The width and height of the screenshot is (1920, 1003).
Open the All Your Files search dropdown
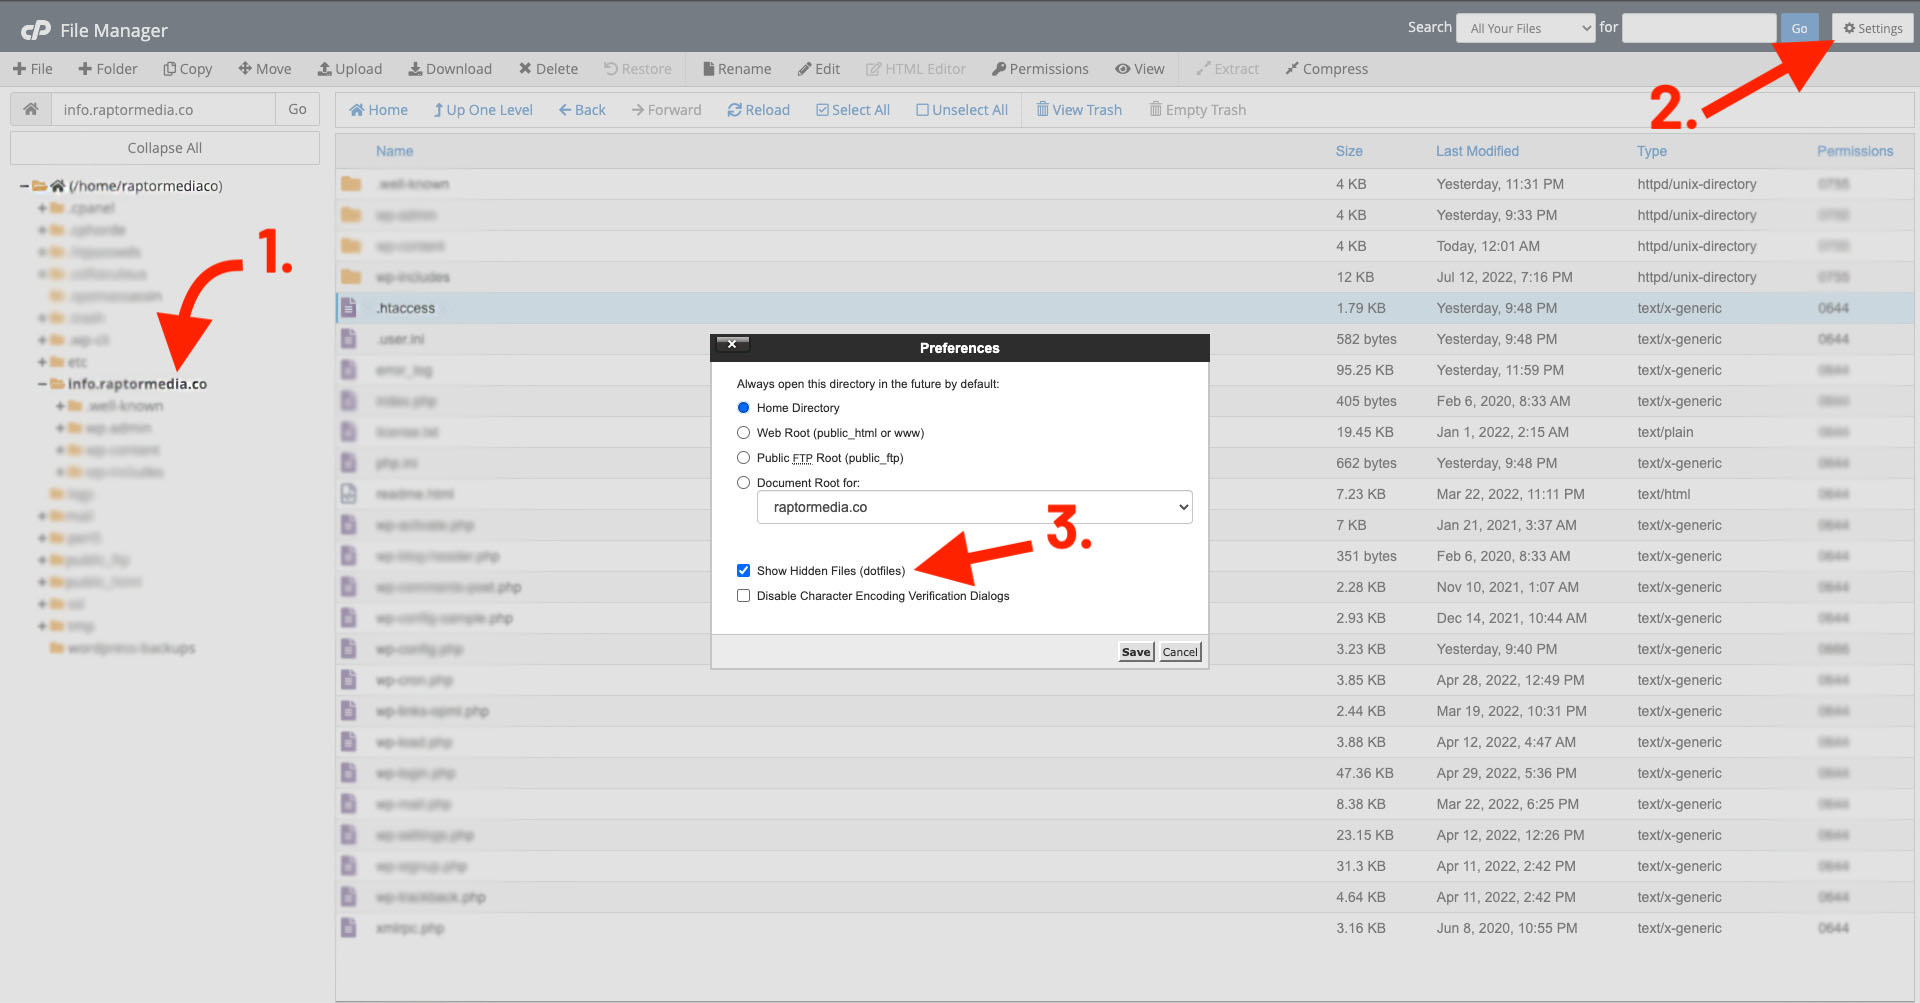pyautogui.click(x=1524, y=27)
